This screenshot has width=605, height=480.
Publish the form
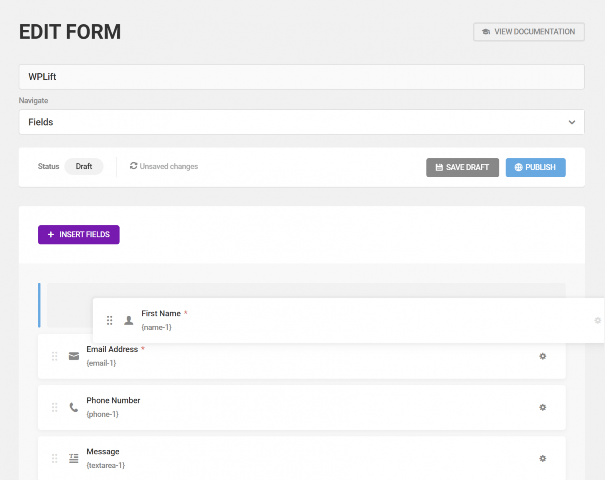[536, 167]
